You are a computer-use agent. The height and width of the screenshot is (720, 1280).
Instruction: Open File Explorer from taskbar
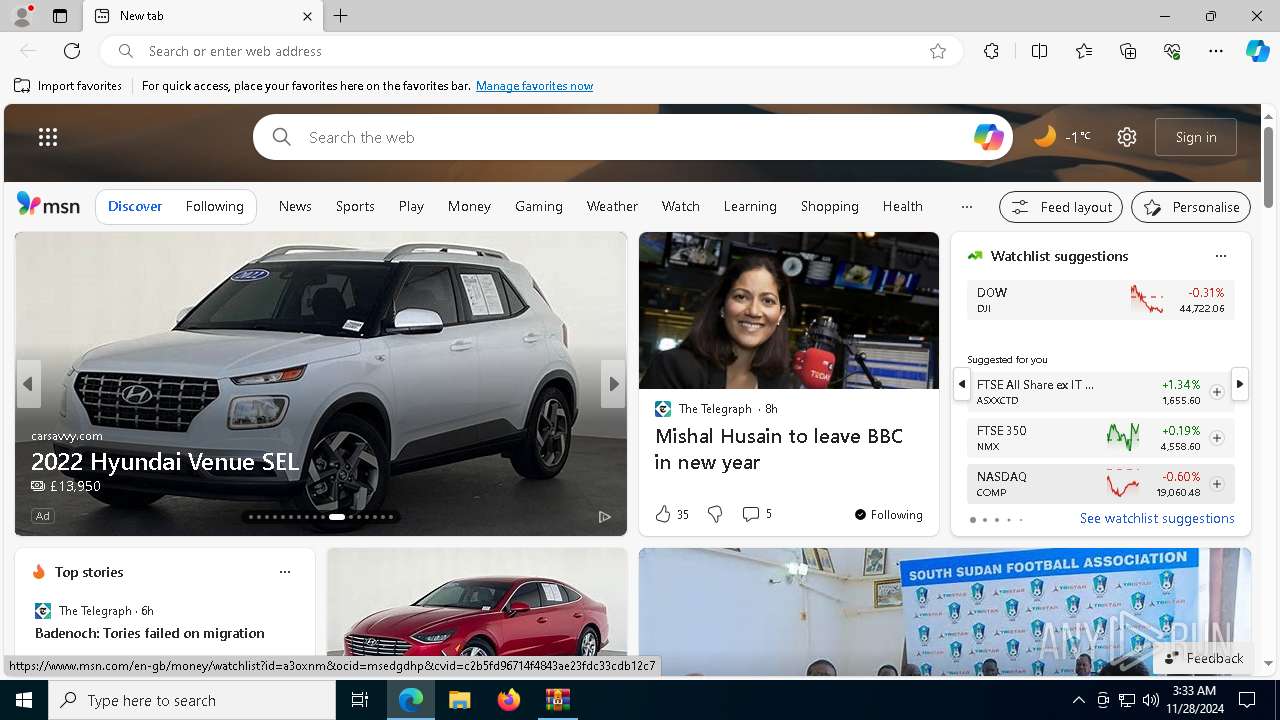459,700
